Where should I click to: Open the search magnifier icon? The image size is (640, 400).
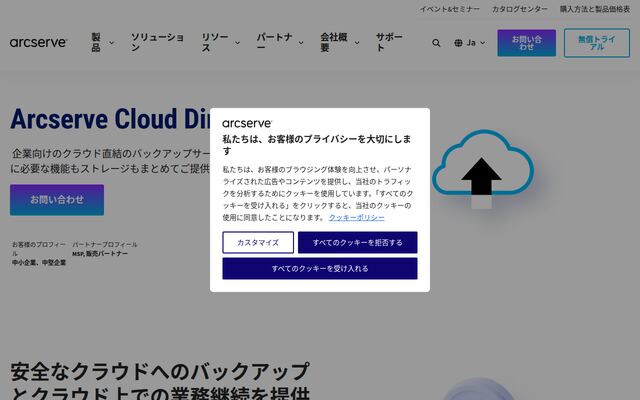coord(436,42)
